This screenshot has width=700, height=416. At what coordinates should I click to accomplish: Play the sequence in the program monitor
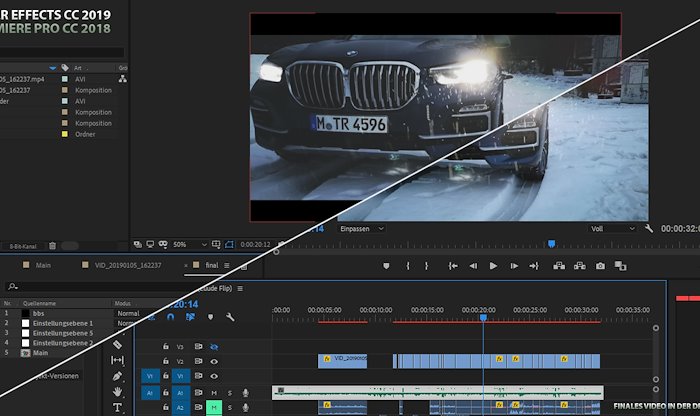(493, 266)
